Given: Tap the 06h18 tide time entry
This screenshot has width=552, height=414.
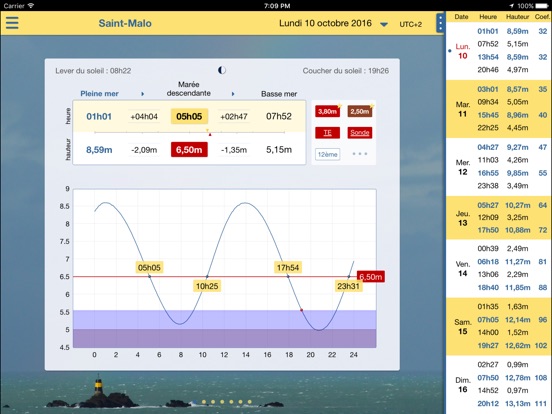Looking at the screenshot, I should pos(488,262).
